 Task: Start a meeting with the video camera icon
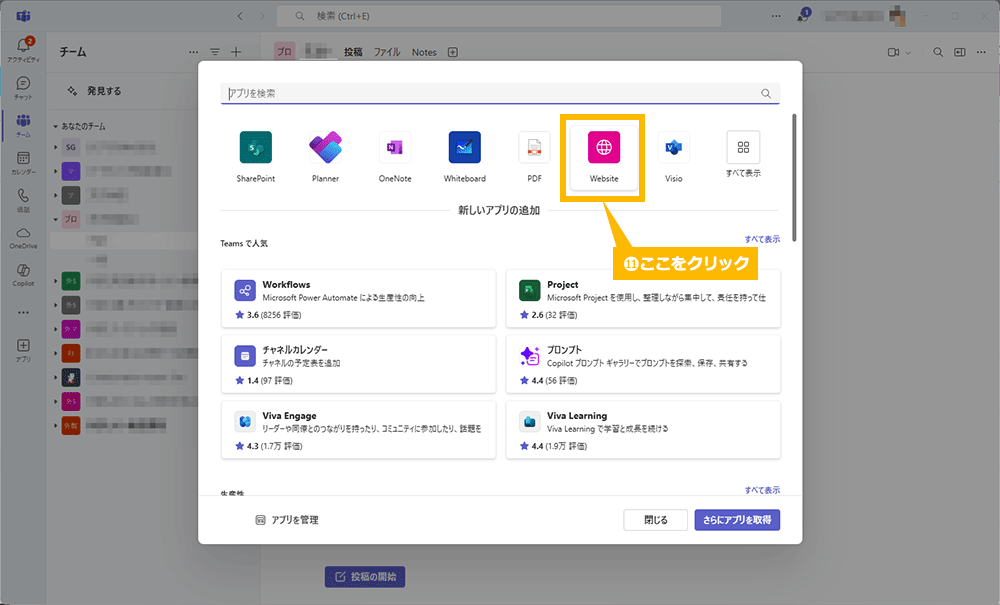[x=893, y=52]
